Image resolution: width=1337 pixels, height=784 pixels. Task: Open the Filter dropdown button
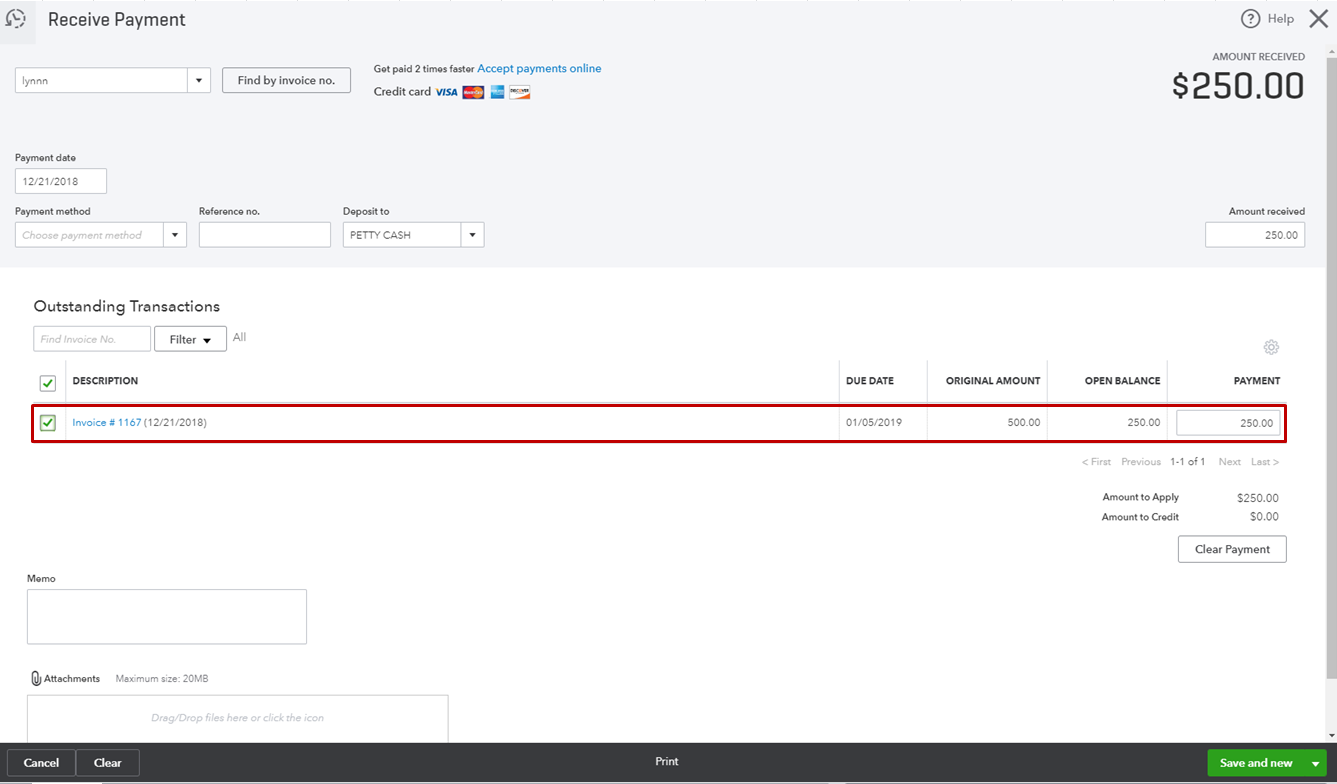pyautogui.click(x=190, y=339)
